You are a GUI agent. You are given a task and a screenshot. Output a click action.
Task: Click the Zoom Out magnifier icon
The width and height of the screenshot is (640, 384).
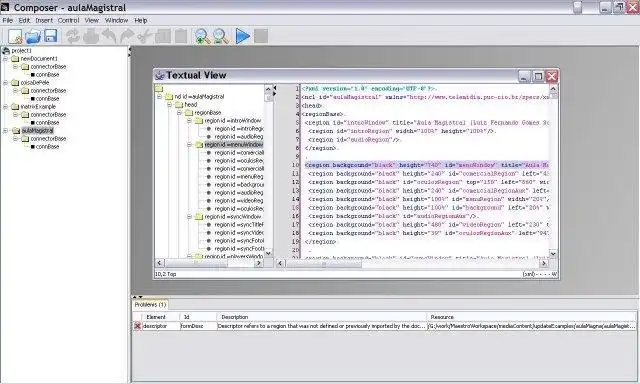click(x=221, y=36)
